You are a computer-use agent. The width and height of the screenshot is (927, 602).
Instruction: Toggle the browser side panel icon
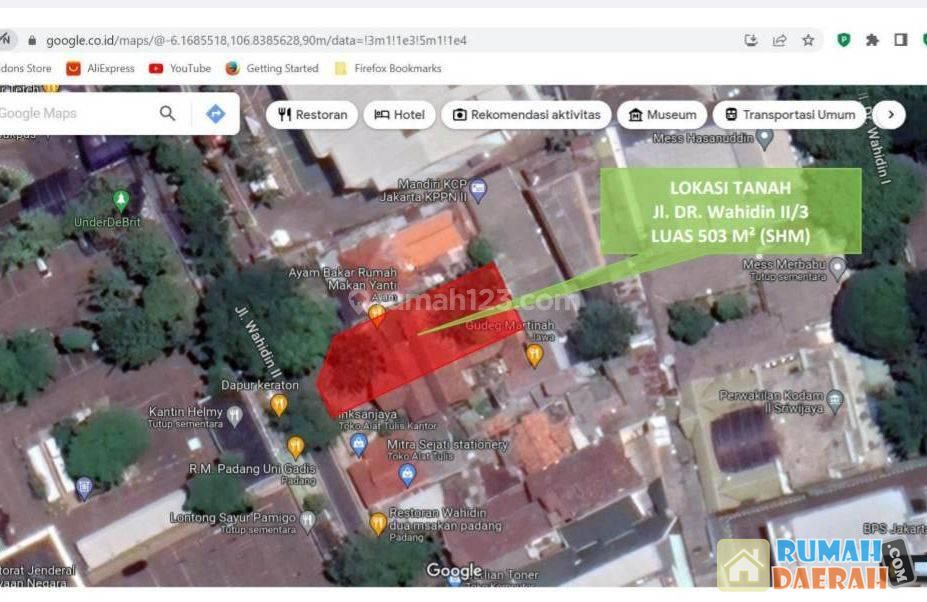[x=900, y=40]
